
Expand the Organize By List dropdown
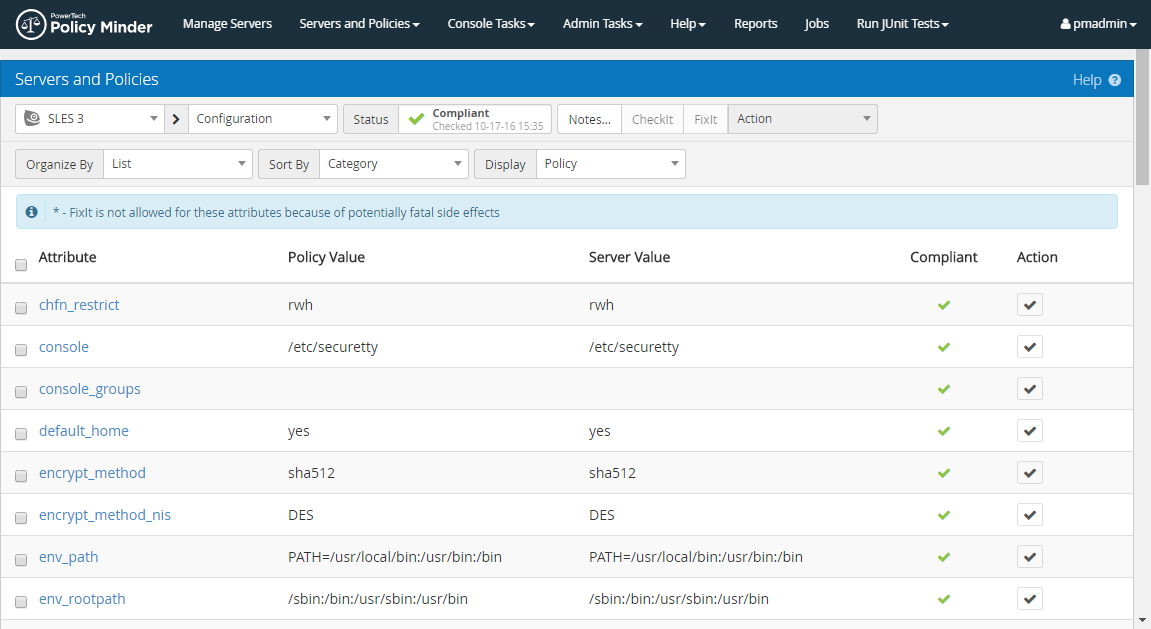coord(177,164)
